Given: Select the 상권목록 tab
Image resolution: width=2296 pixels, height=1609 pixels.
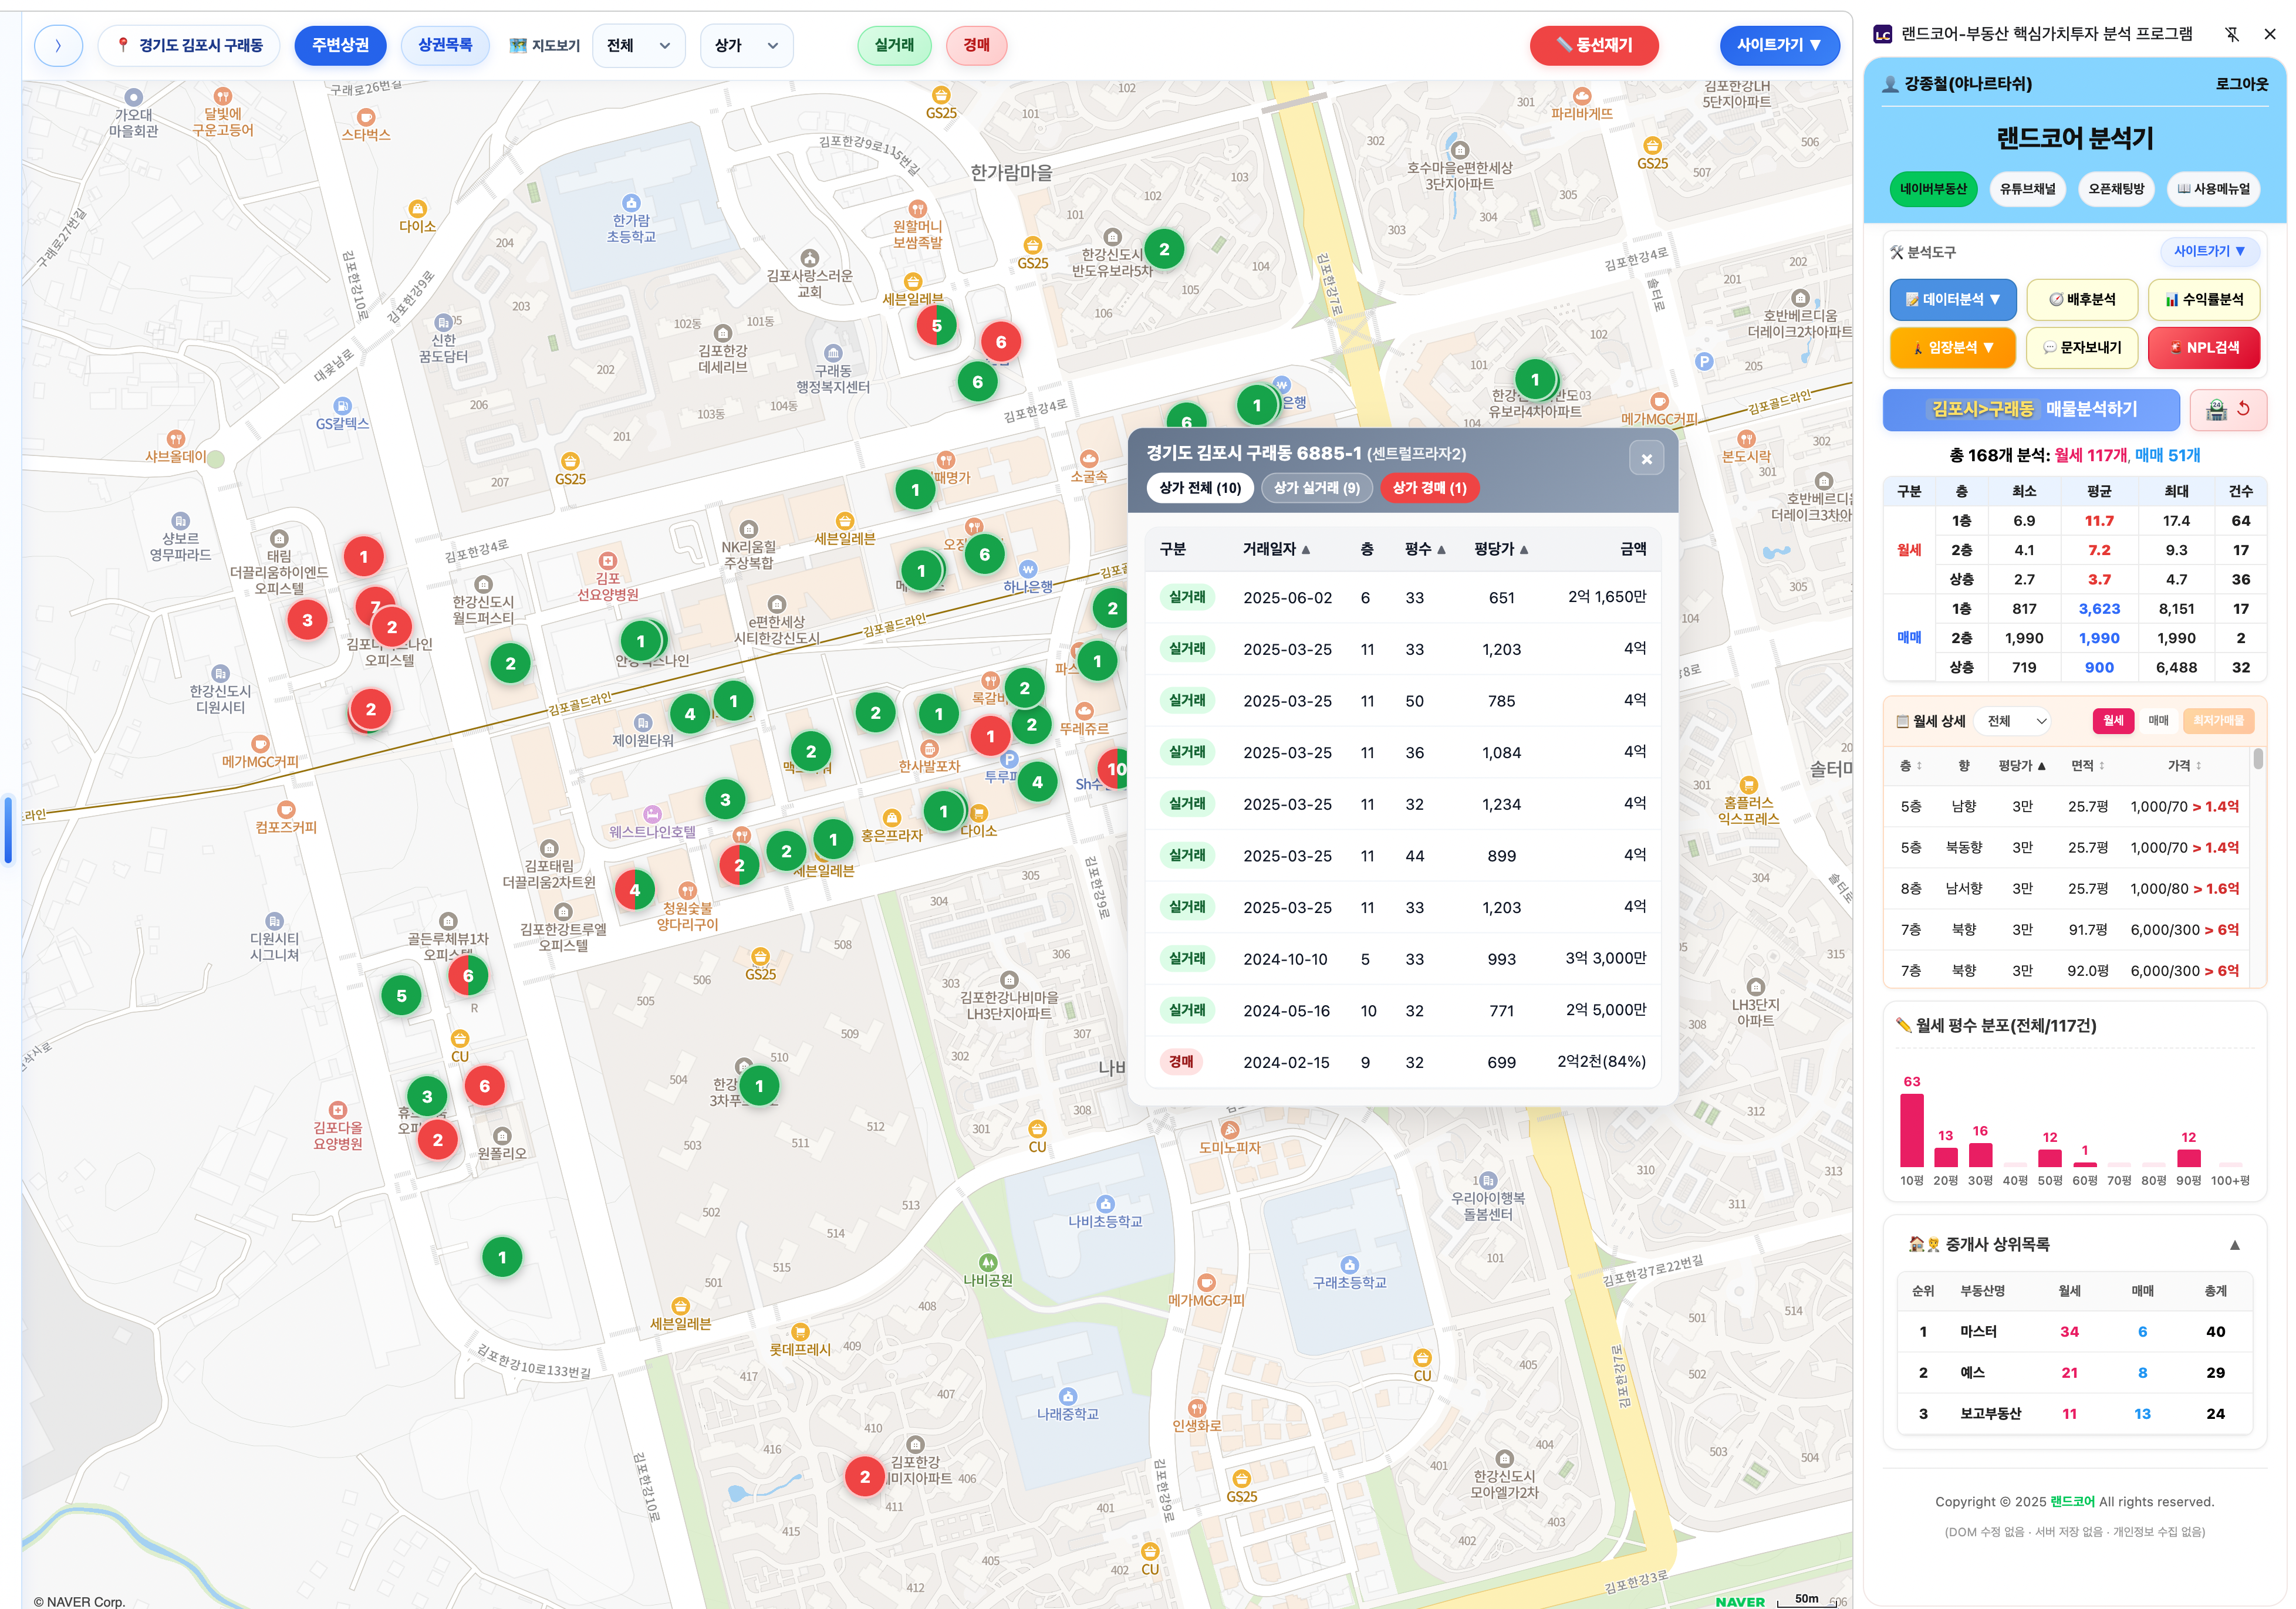Looking at the screenshot, I should 445,45.
